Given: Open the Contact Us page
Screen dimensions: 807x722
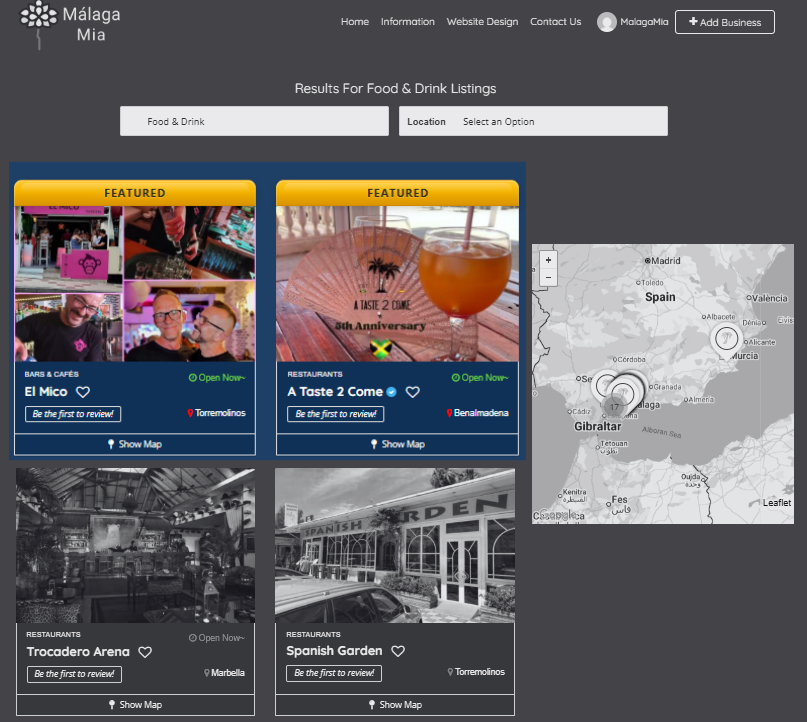Looking at the screenshot, I should pos(555,22).
